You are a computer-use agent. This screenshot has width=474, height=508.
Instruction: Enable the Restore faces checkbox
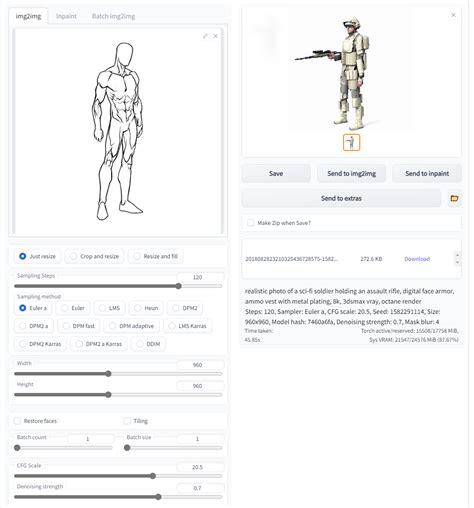[17, 421]
